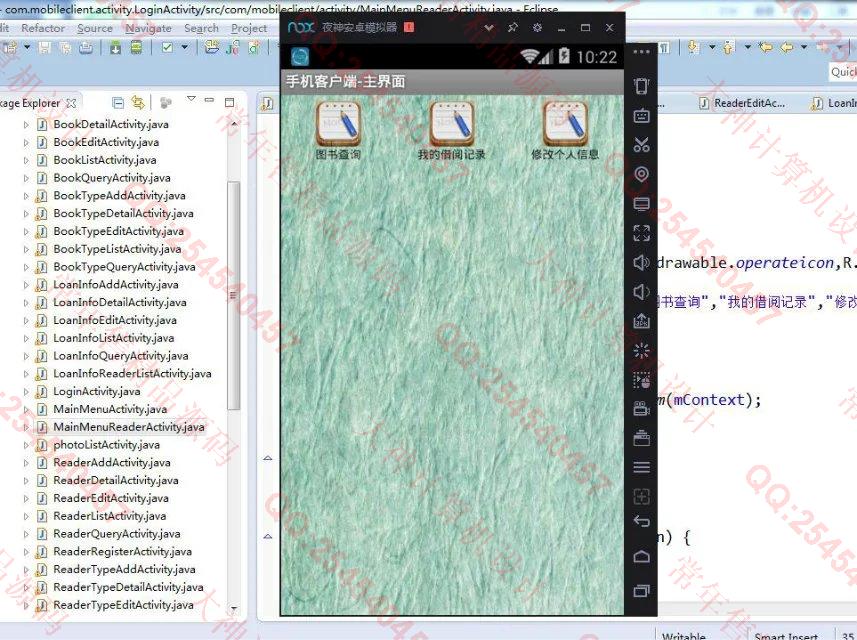Minimize Package Explorer view

(209, 100)
